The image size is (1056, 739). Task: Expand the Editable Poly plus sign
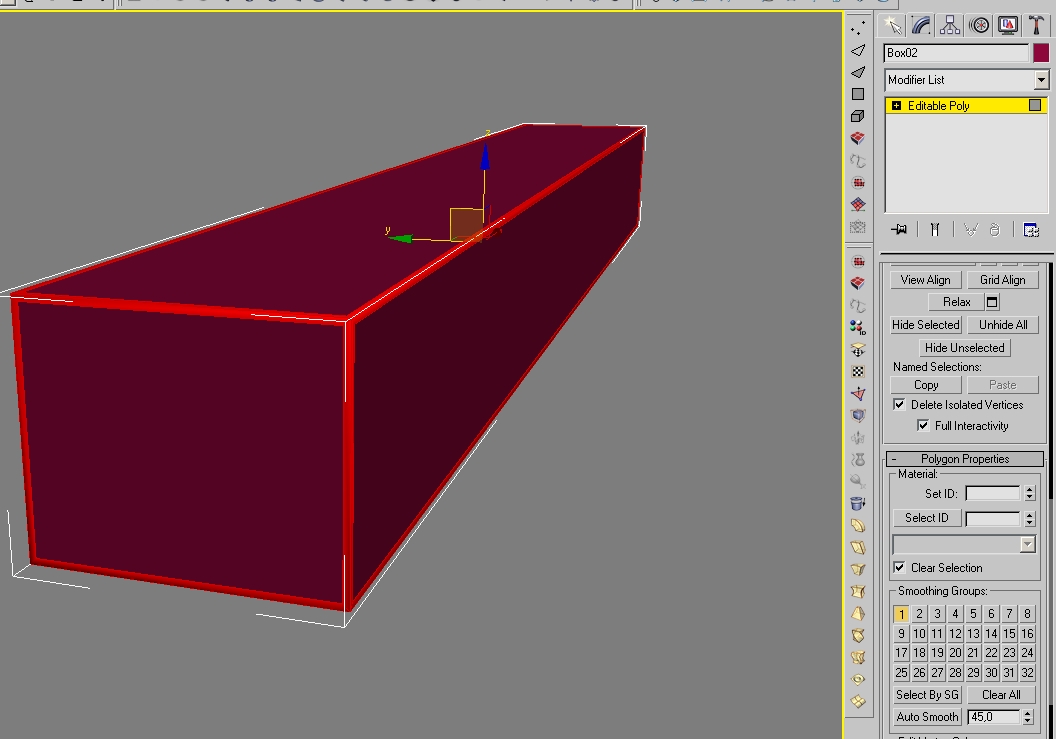(896, 106)
